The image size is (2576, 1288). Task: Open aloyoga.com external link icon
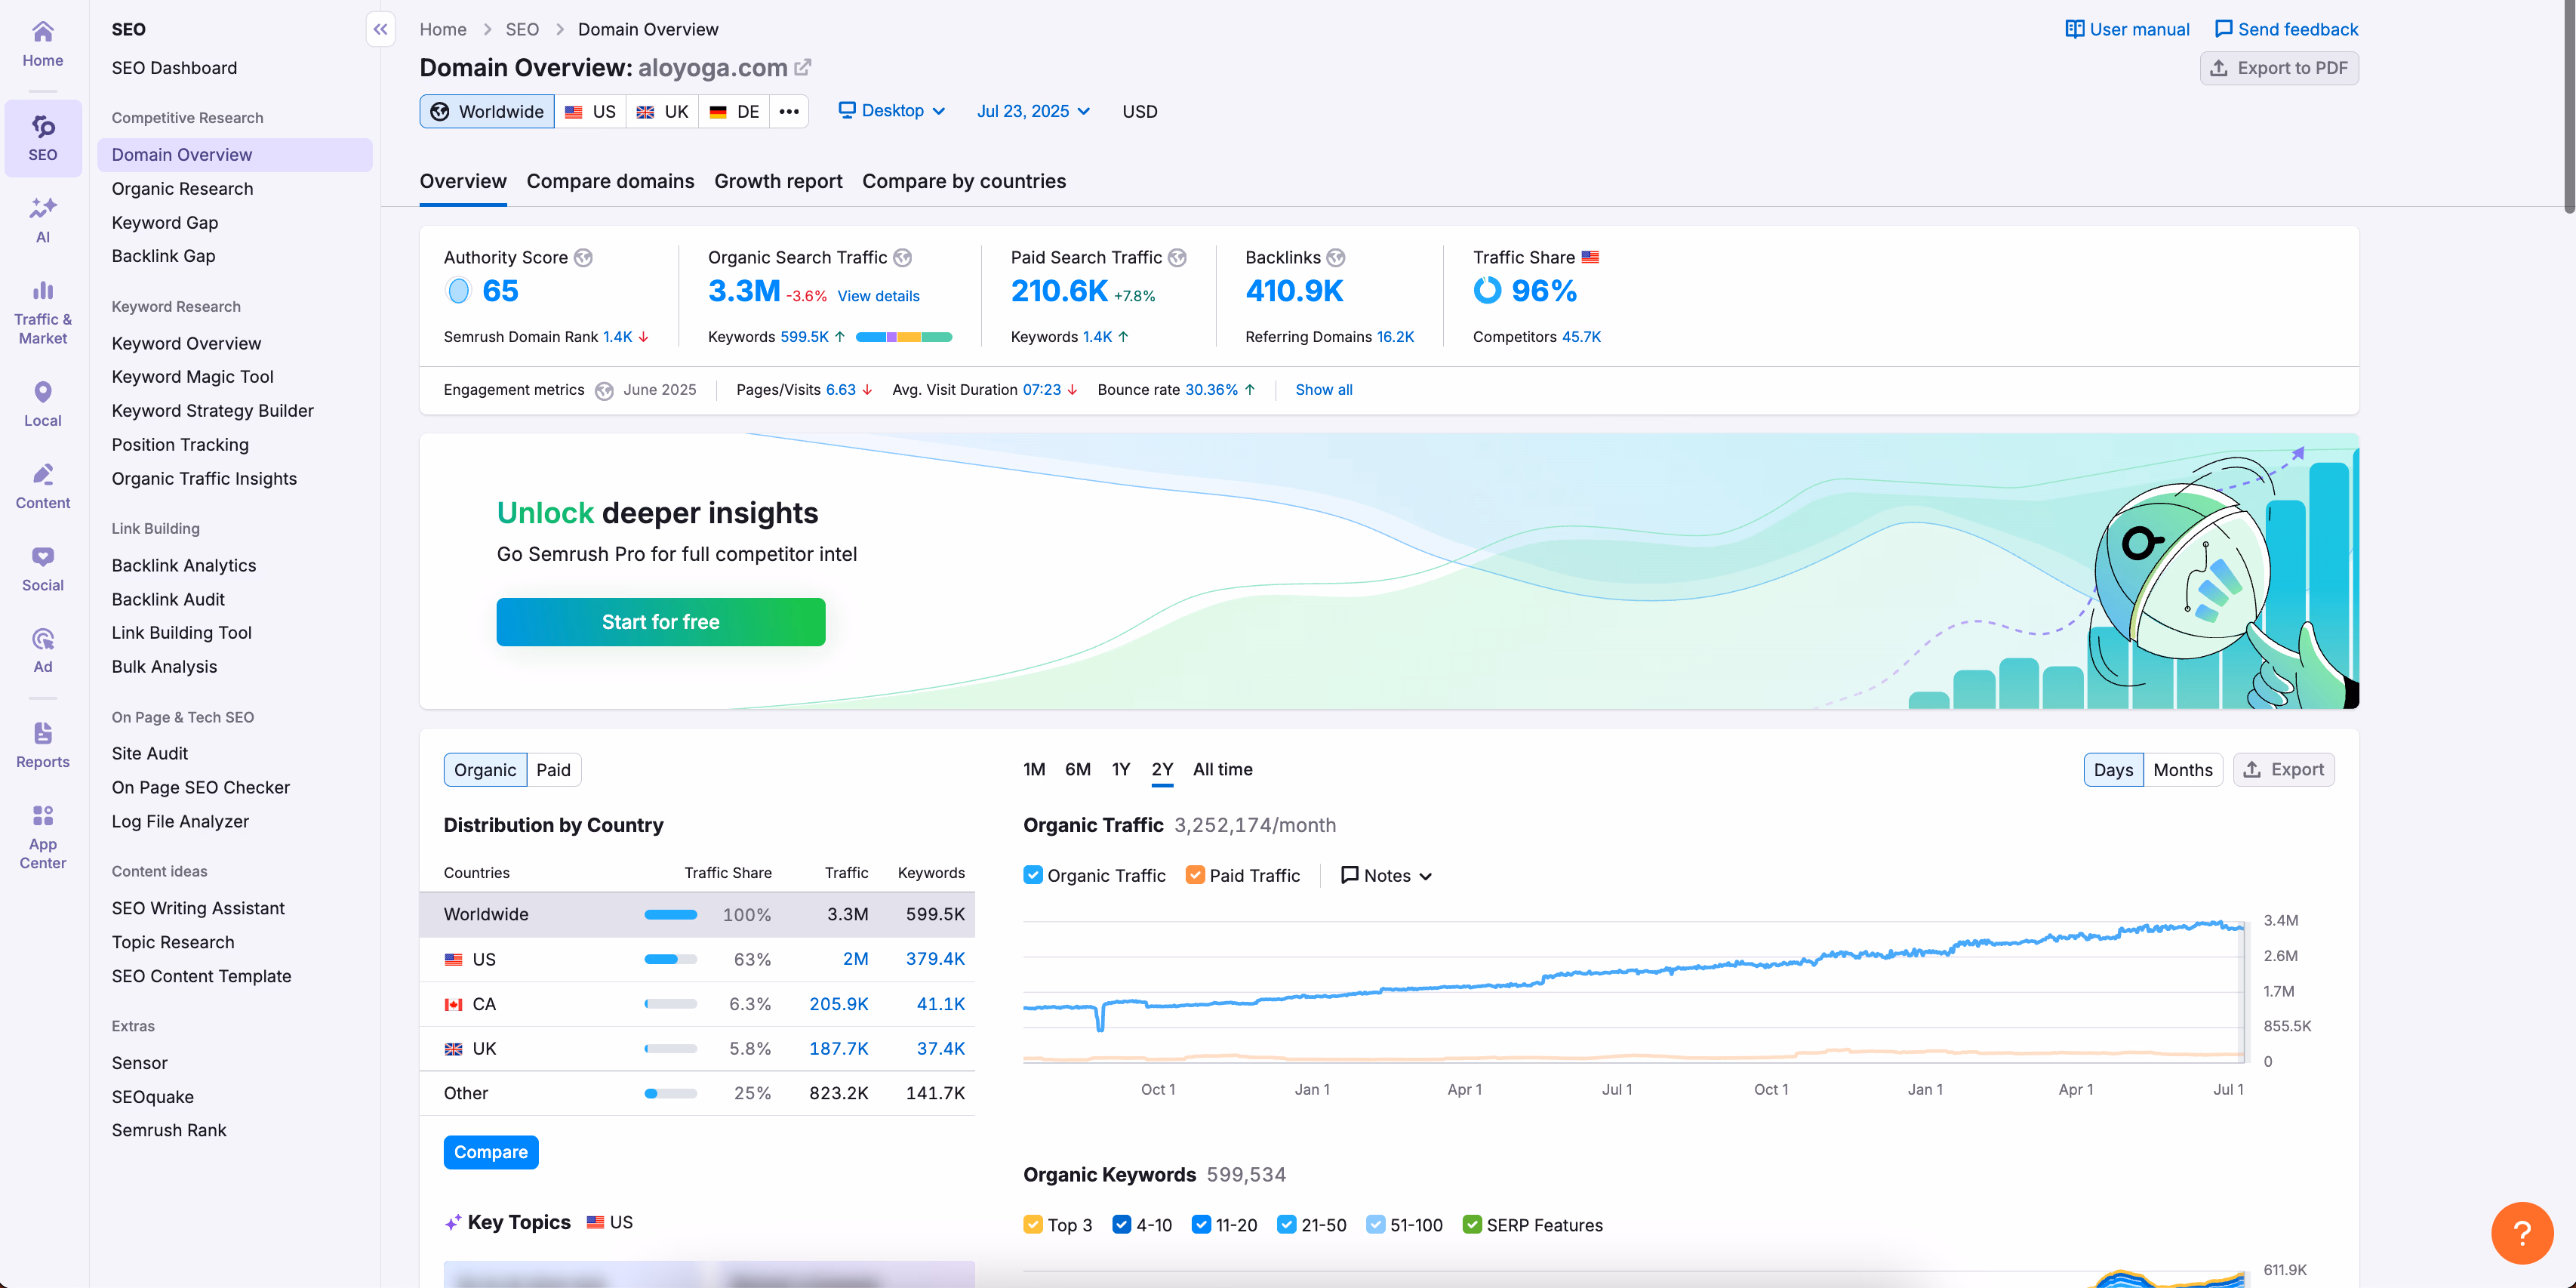802,67
